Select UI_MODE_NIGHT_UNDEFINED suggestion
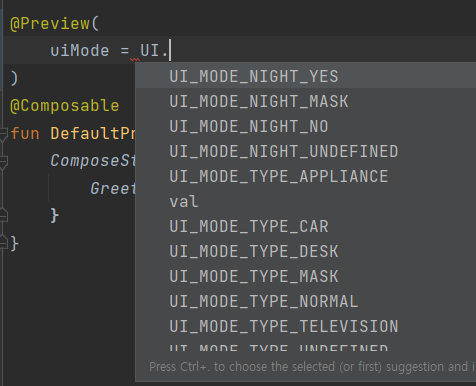The image size is (476, 386). [306, 151]
